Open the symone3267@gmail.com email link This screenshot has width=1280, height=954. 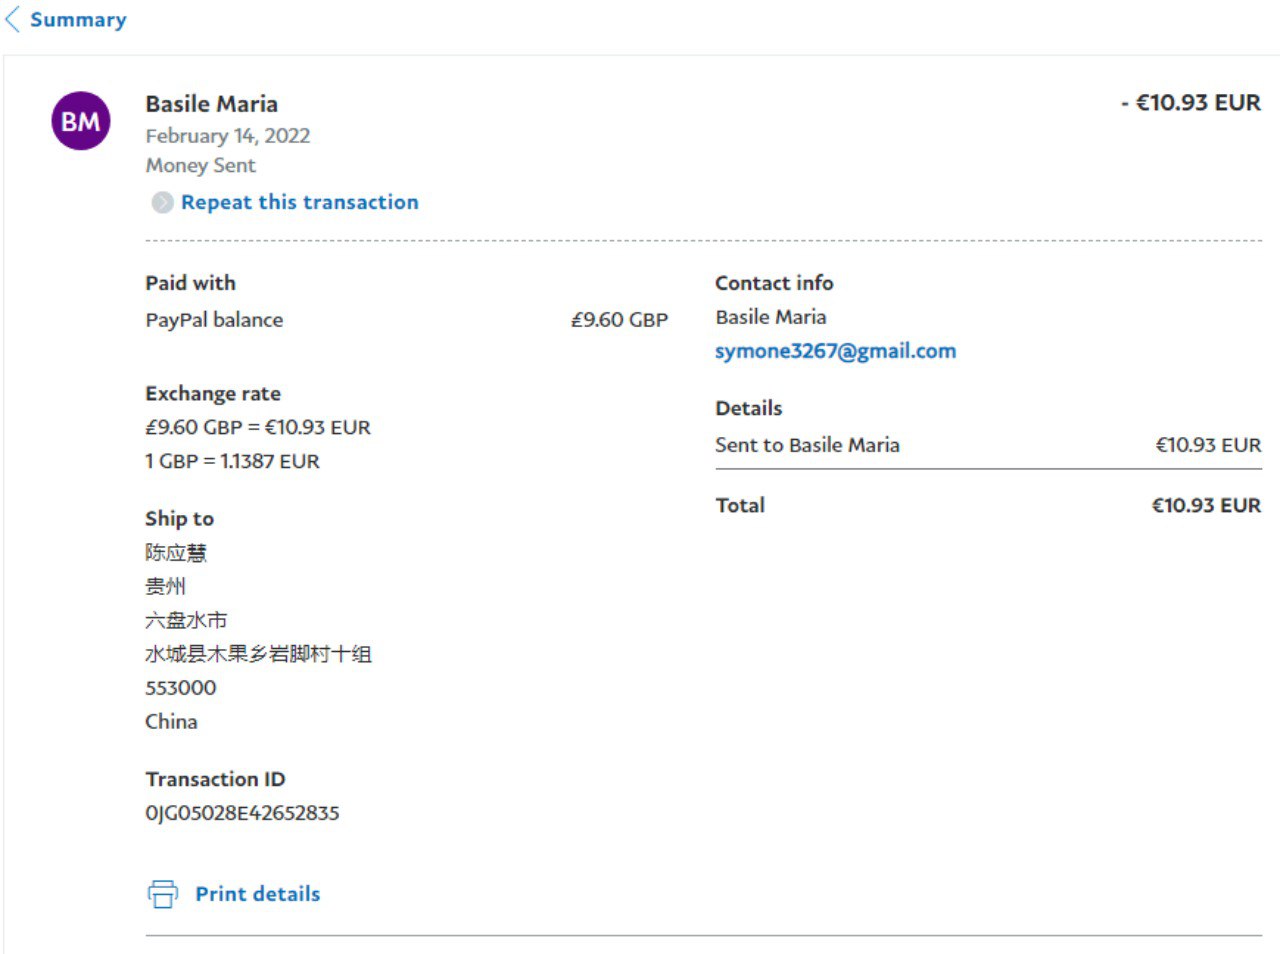pyautogui.click(x=835, y=351)
